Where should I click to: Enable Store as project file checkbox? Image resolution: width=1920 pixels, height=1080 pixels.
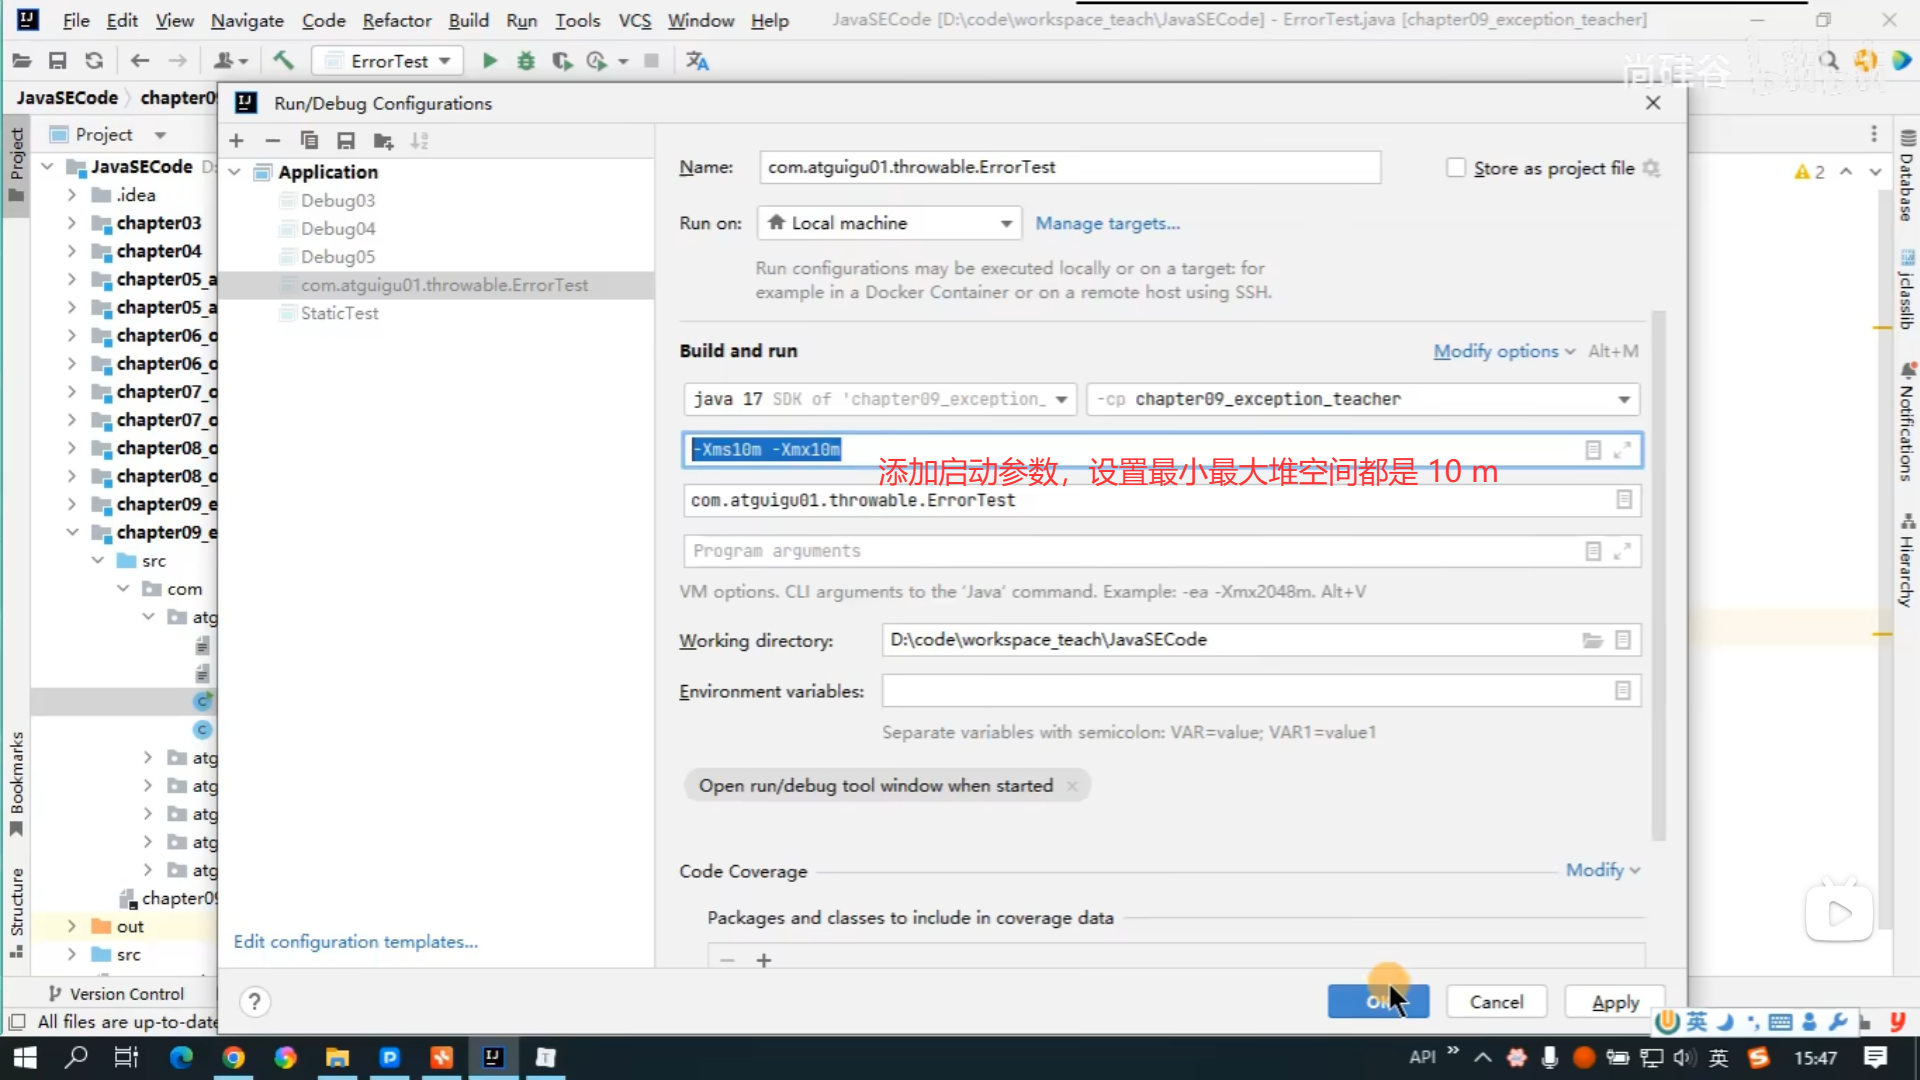pos(1456,168)
